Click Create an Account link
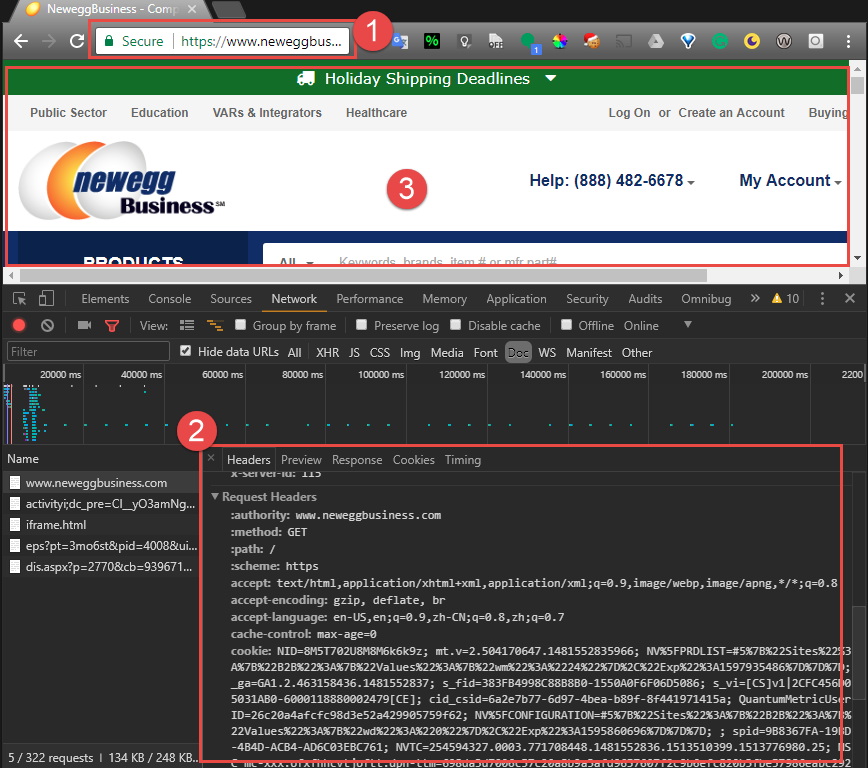This screenshot has height=768, width=868. coord(731,112)
